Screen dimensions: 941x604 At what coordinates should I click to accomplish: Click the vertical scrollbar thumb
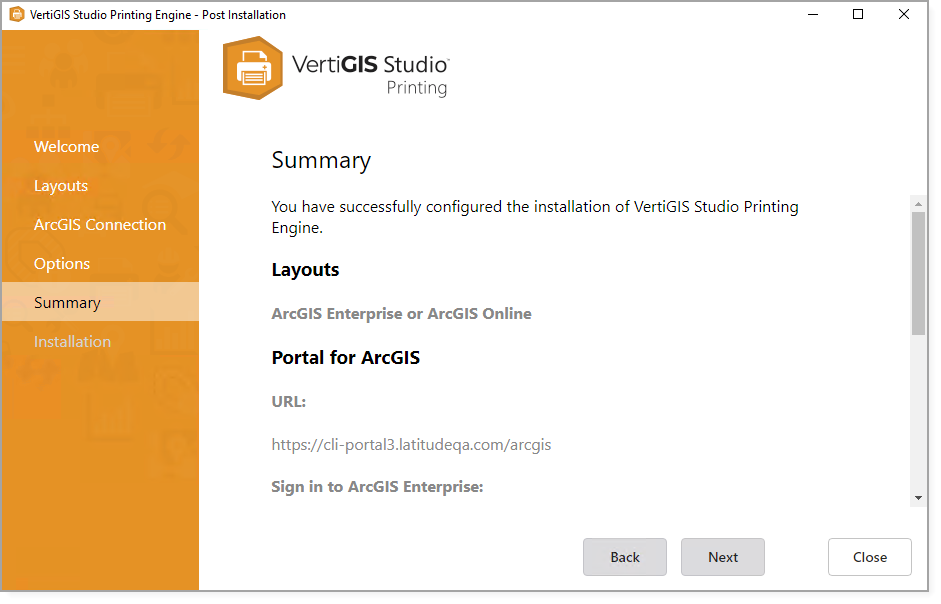918,272
